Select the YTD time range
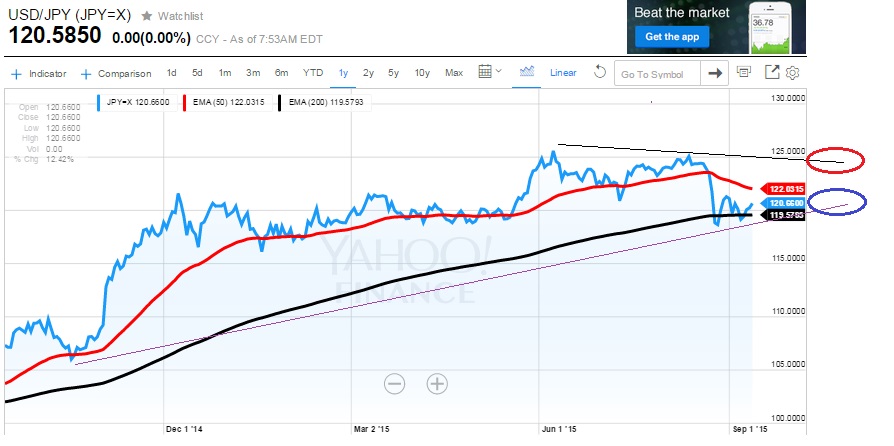 [x=313, y=73]
